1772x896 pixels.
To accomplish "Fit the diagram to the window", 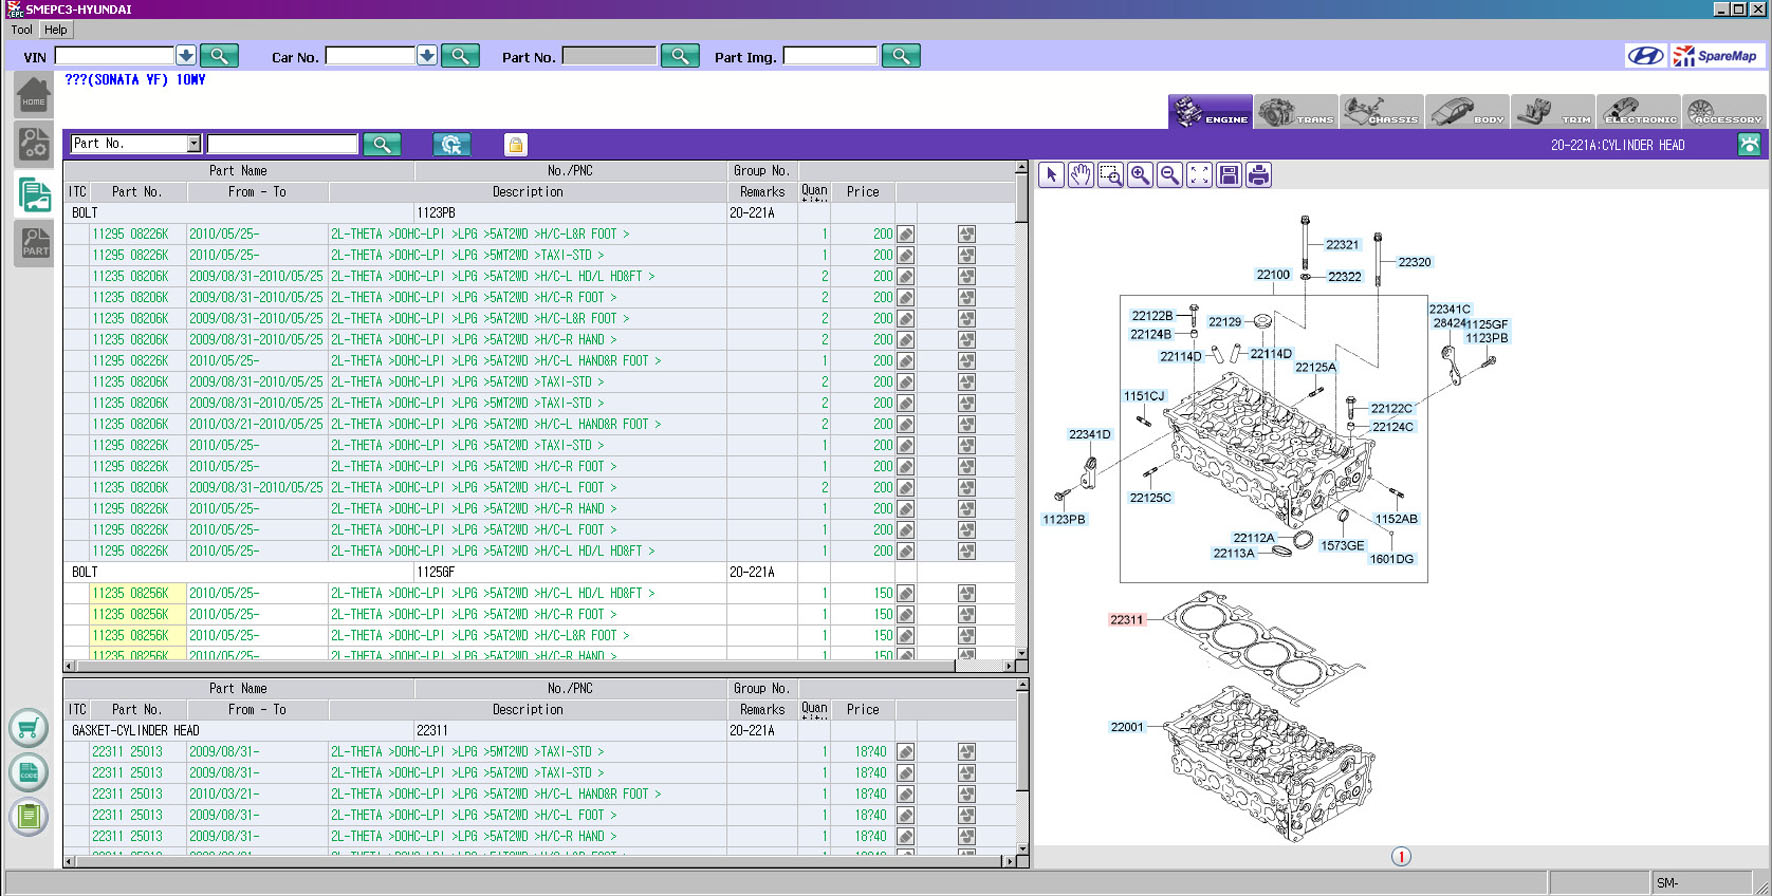I will pos(1199,175).
